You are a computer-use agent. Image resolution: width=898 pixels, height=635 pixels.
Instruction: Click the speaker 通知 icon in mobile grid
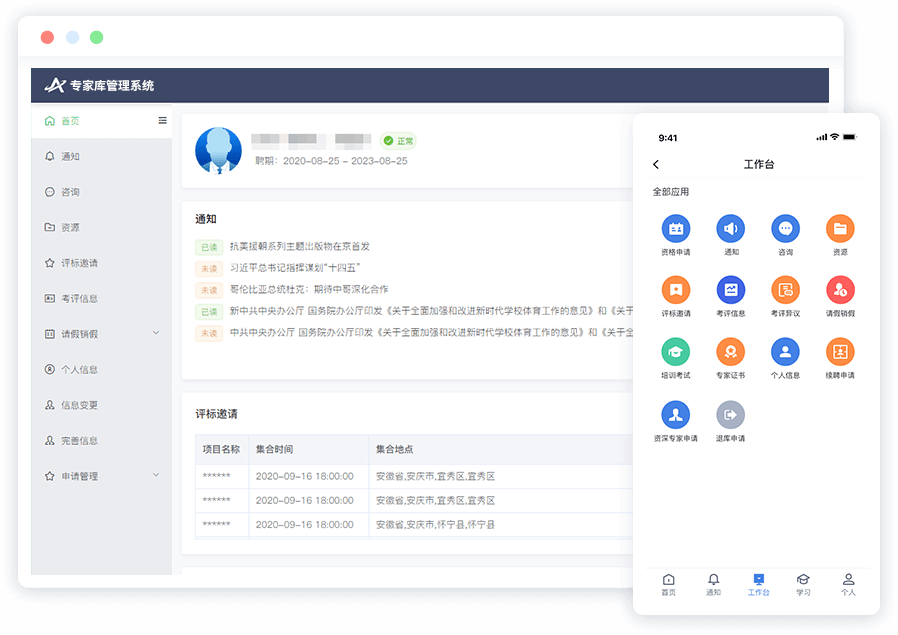pyautogui.click(x=730, y=230)
